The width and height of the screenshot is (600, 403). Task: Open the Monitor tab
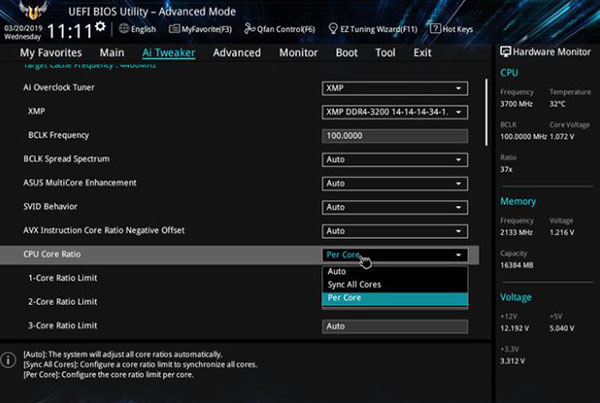tap(298, 53)
